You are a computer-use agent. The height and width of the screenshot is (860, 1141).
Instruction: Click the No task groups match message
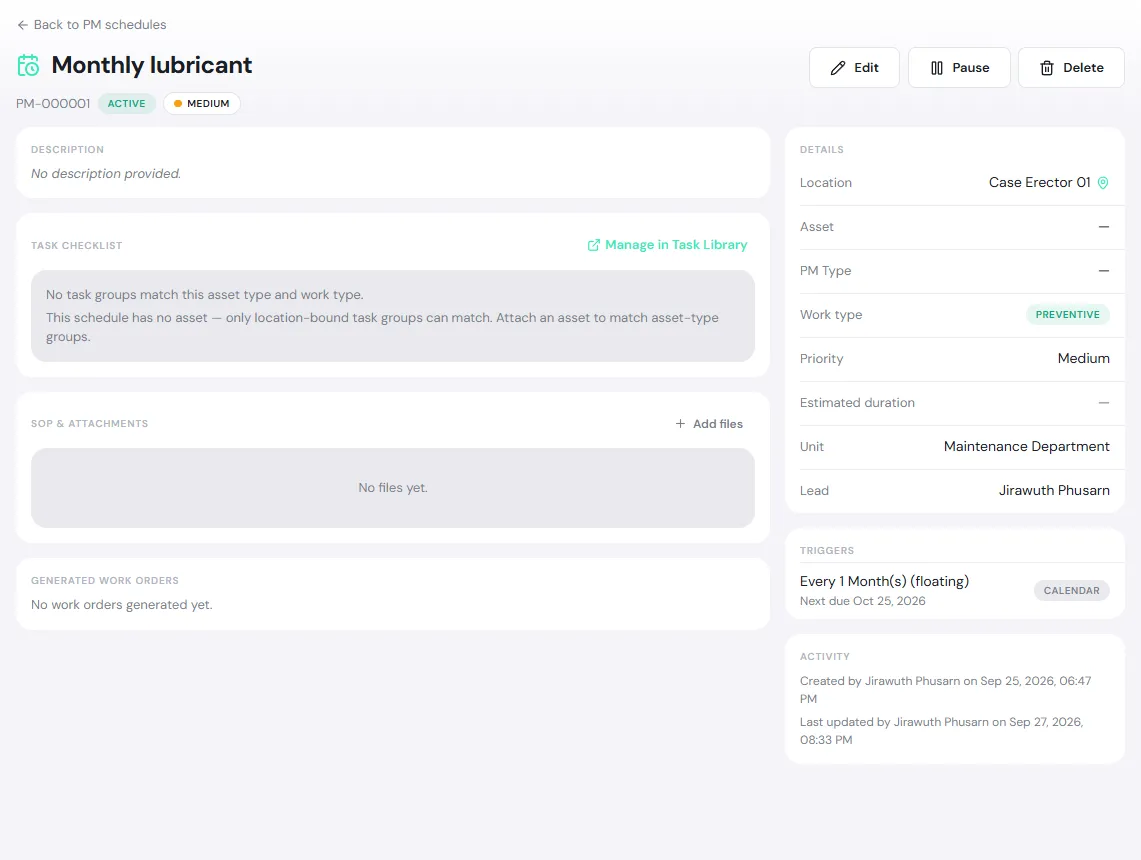click(x=204, y=295)
